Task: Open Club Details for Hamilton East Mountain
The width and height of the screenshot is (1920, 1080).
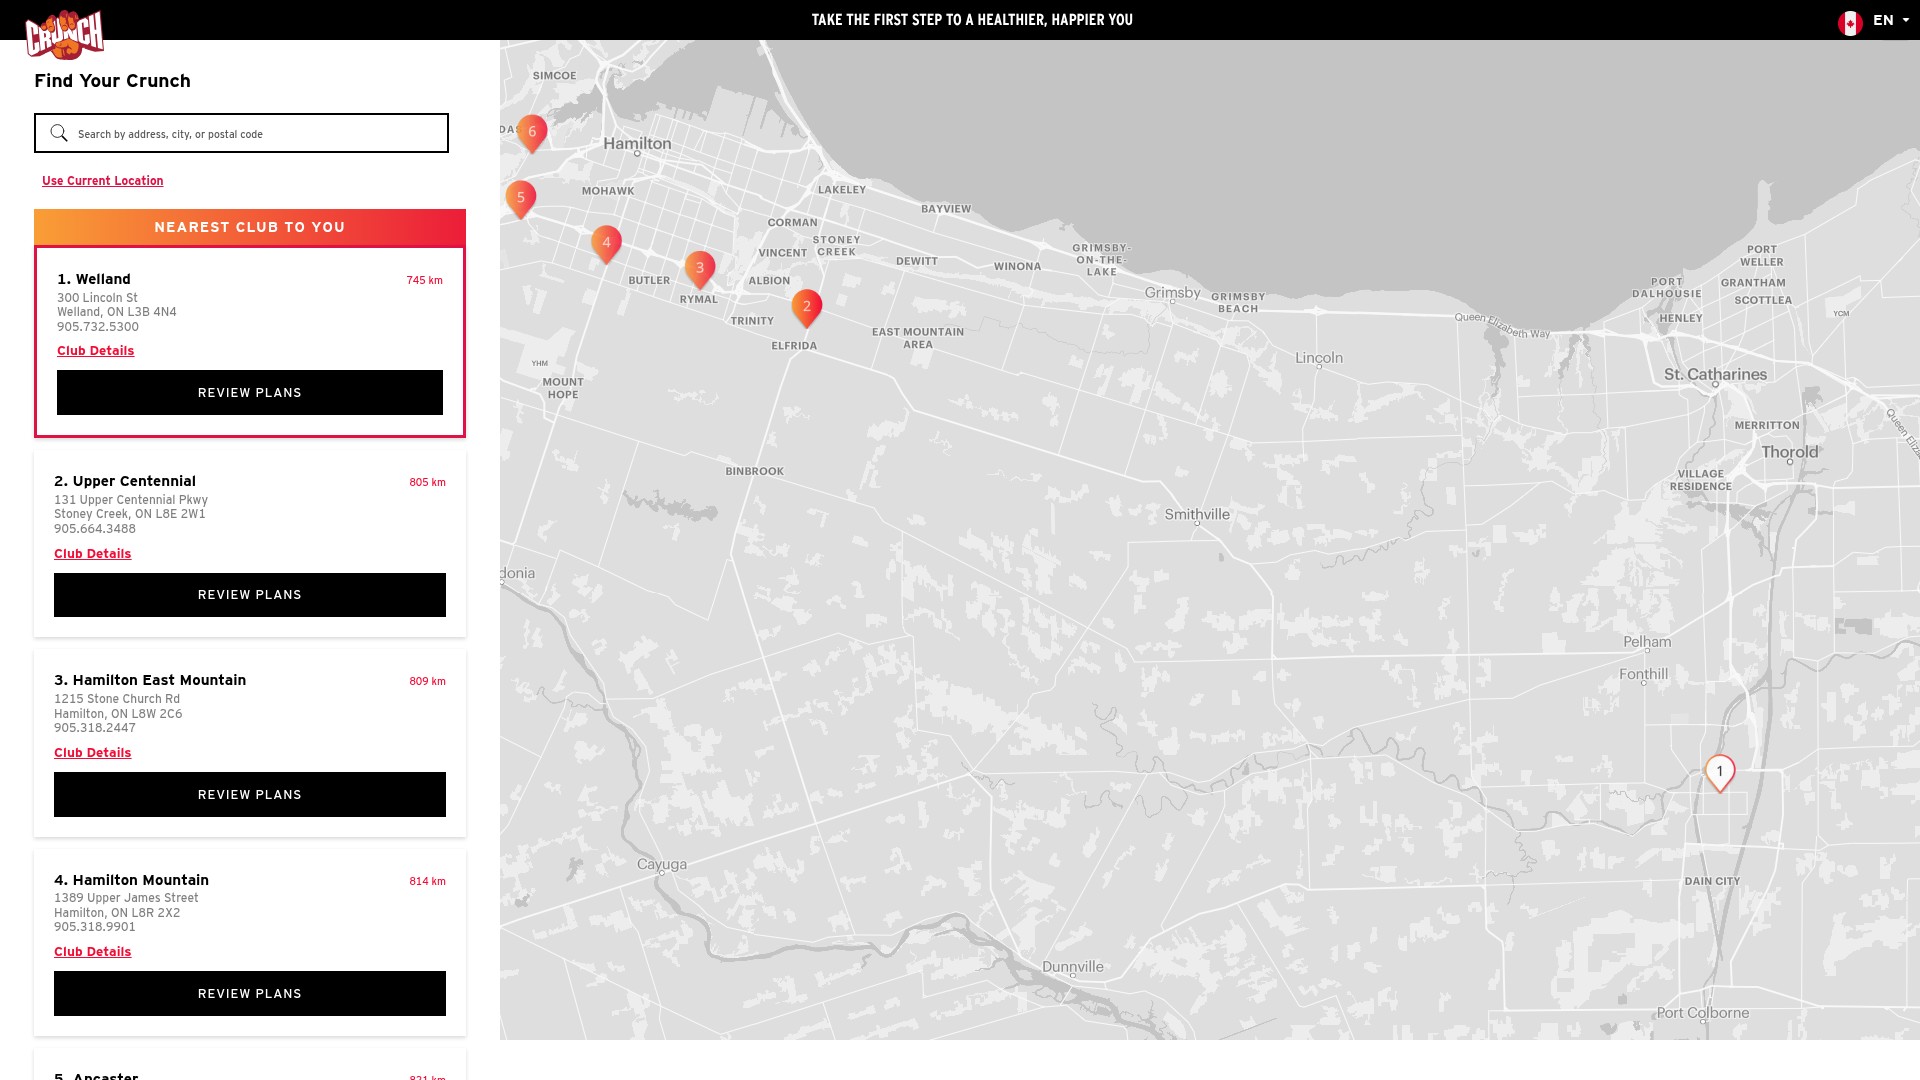Action: click(92, 753)
